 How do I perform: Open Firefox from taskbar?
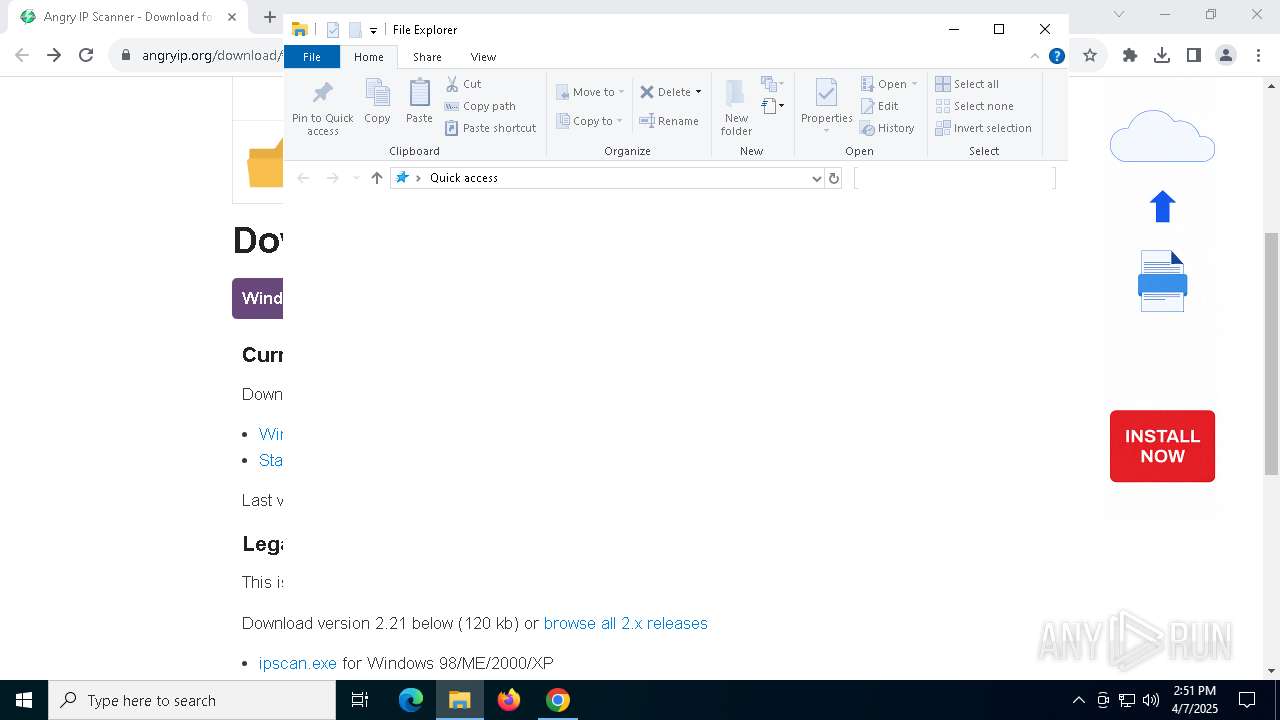point(509,700)
